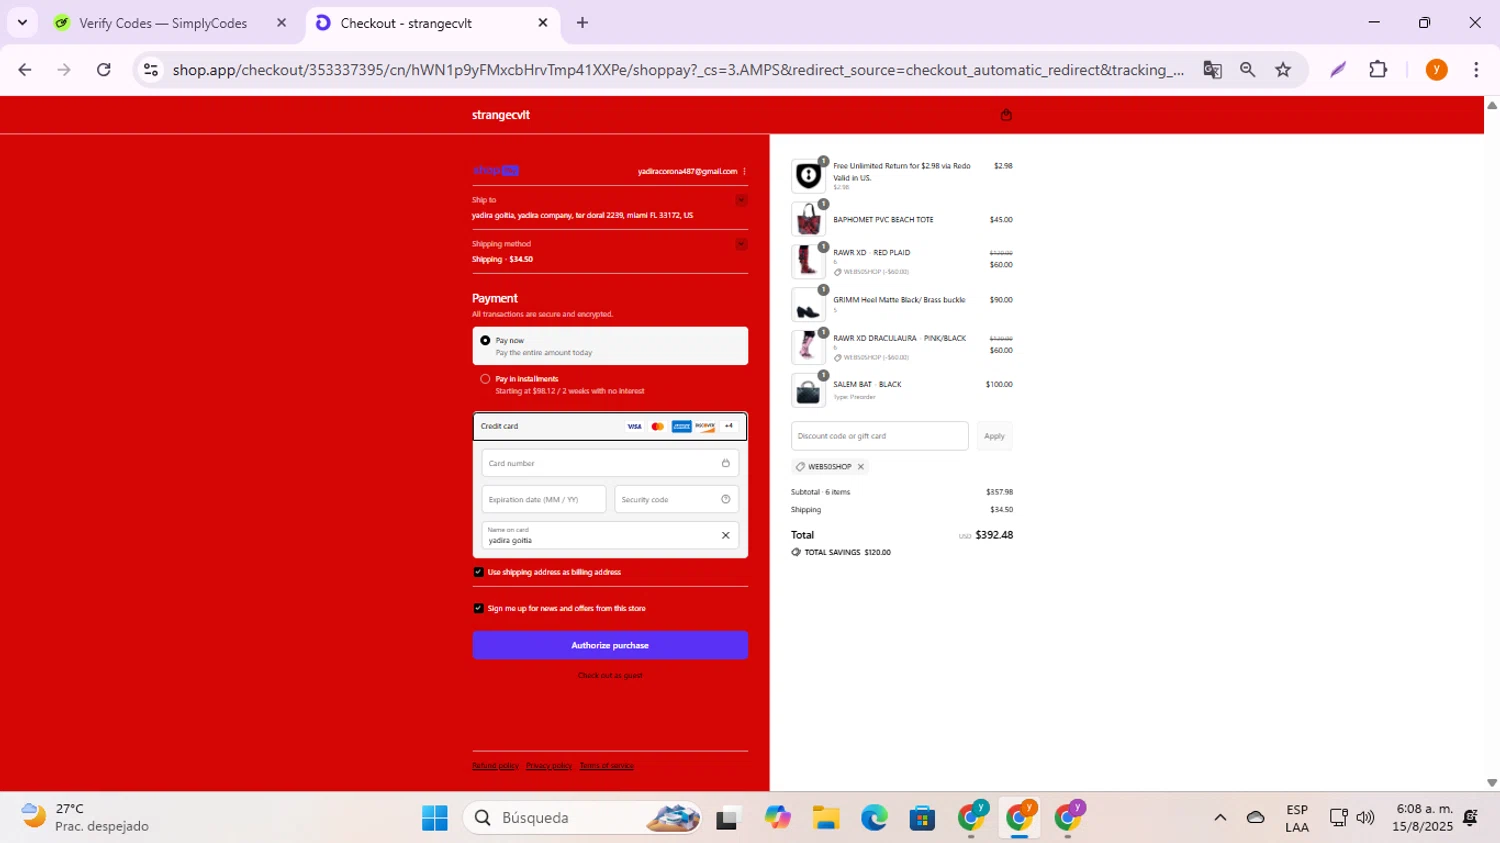Open the weather widget 27°C

click(85, 818)
